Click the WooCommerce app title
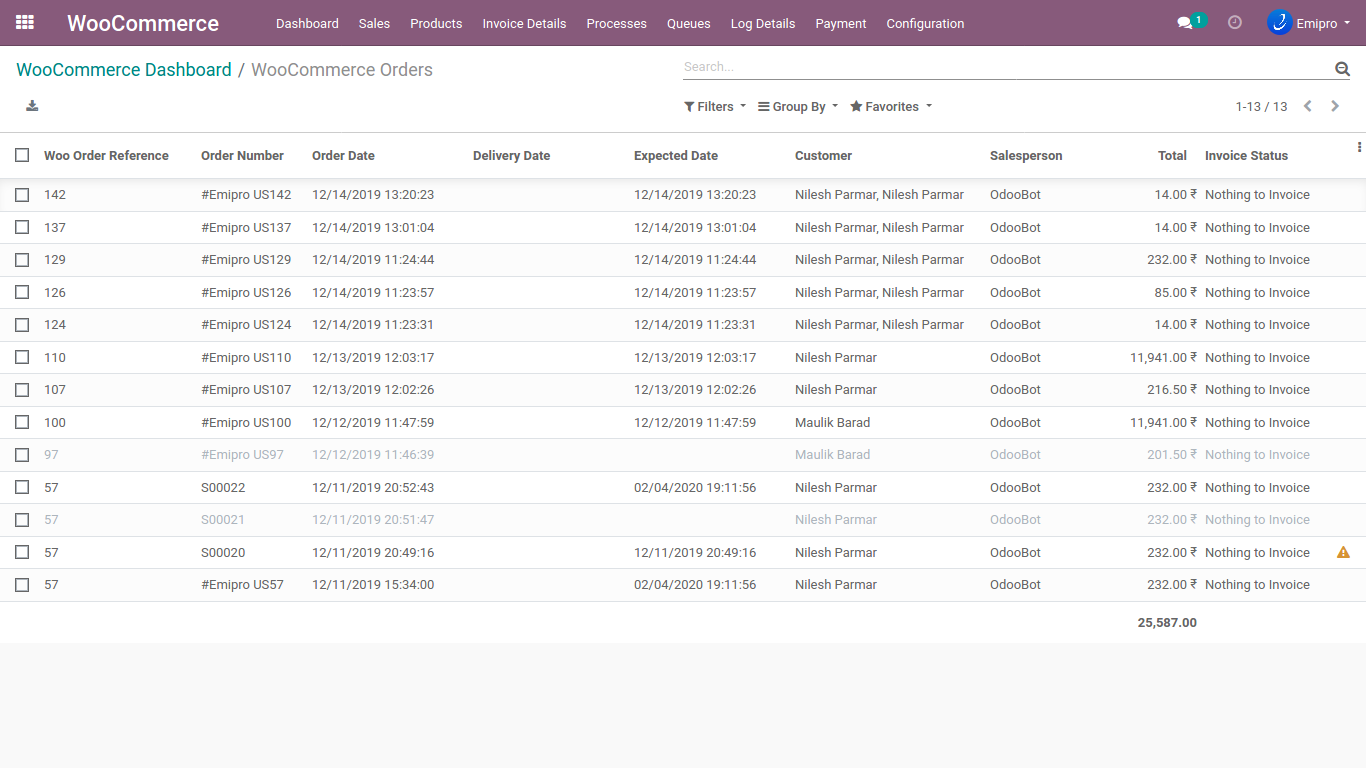The height and width of the screenshot is (768, 1366). 143,23
